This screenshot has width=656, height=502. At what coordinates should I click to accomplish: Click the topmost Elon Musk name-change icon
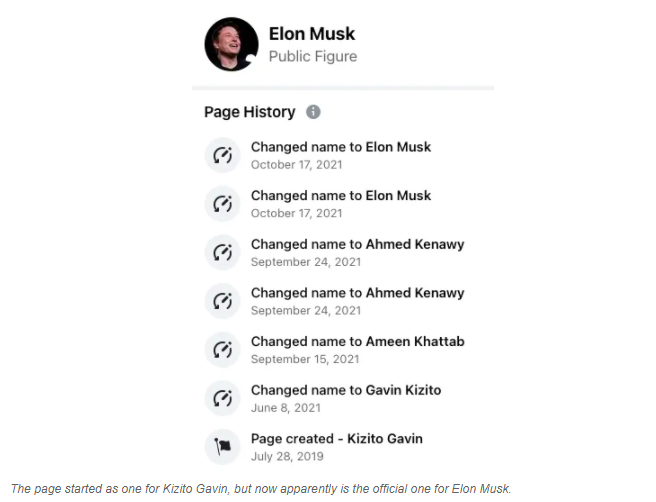pos(222,155)
